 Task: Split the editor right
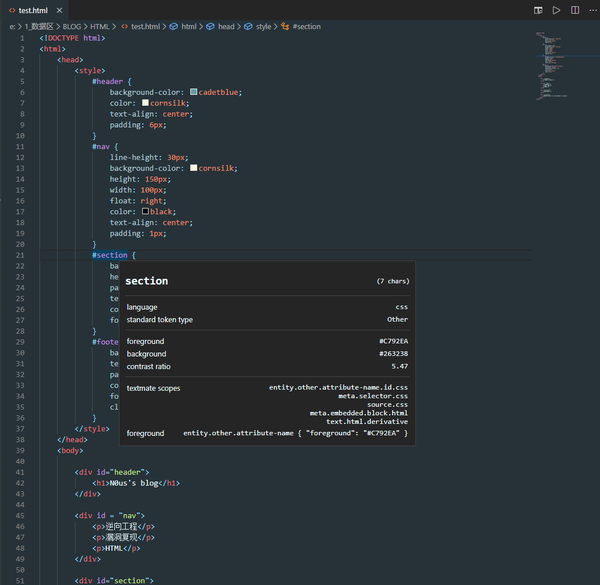click(573, 9)
